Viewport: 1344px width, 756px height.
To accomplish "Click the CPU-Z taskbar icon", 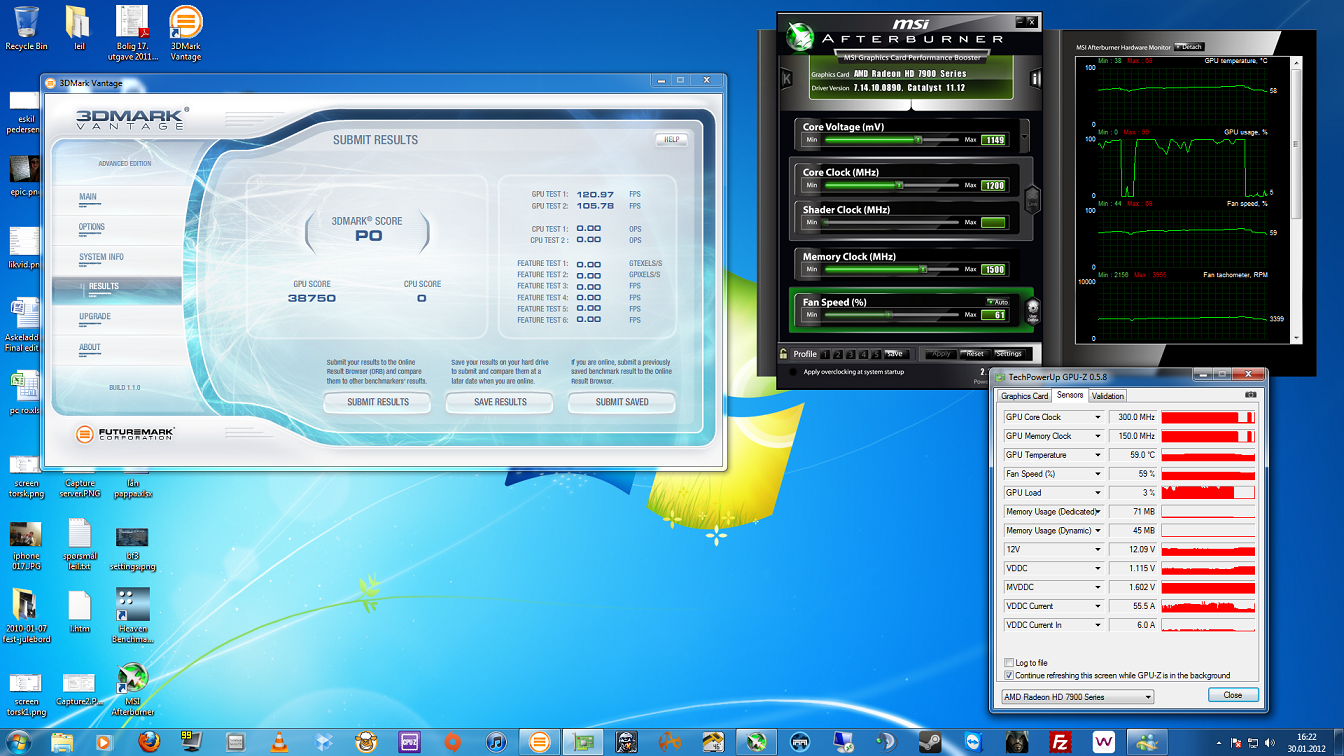I will point(409,742).
